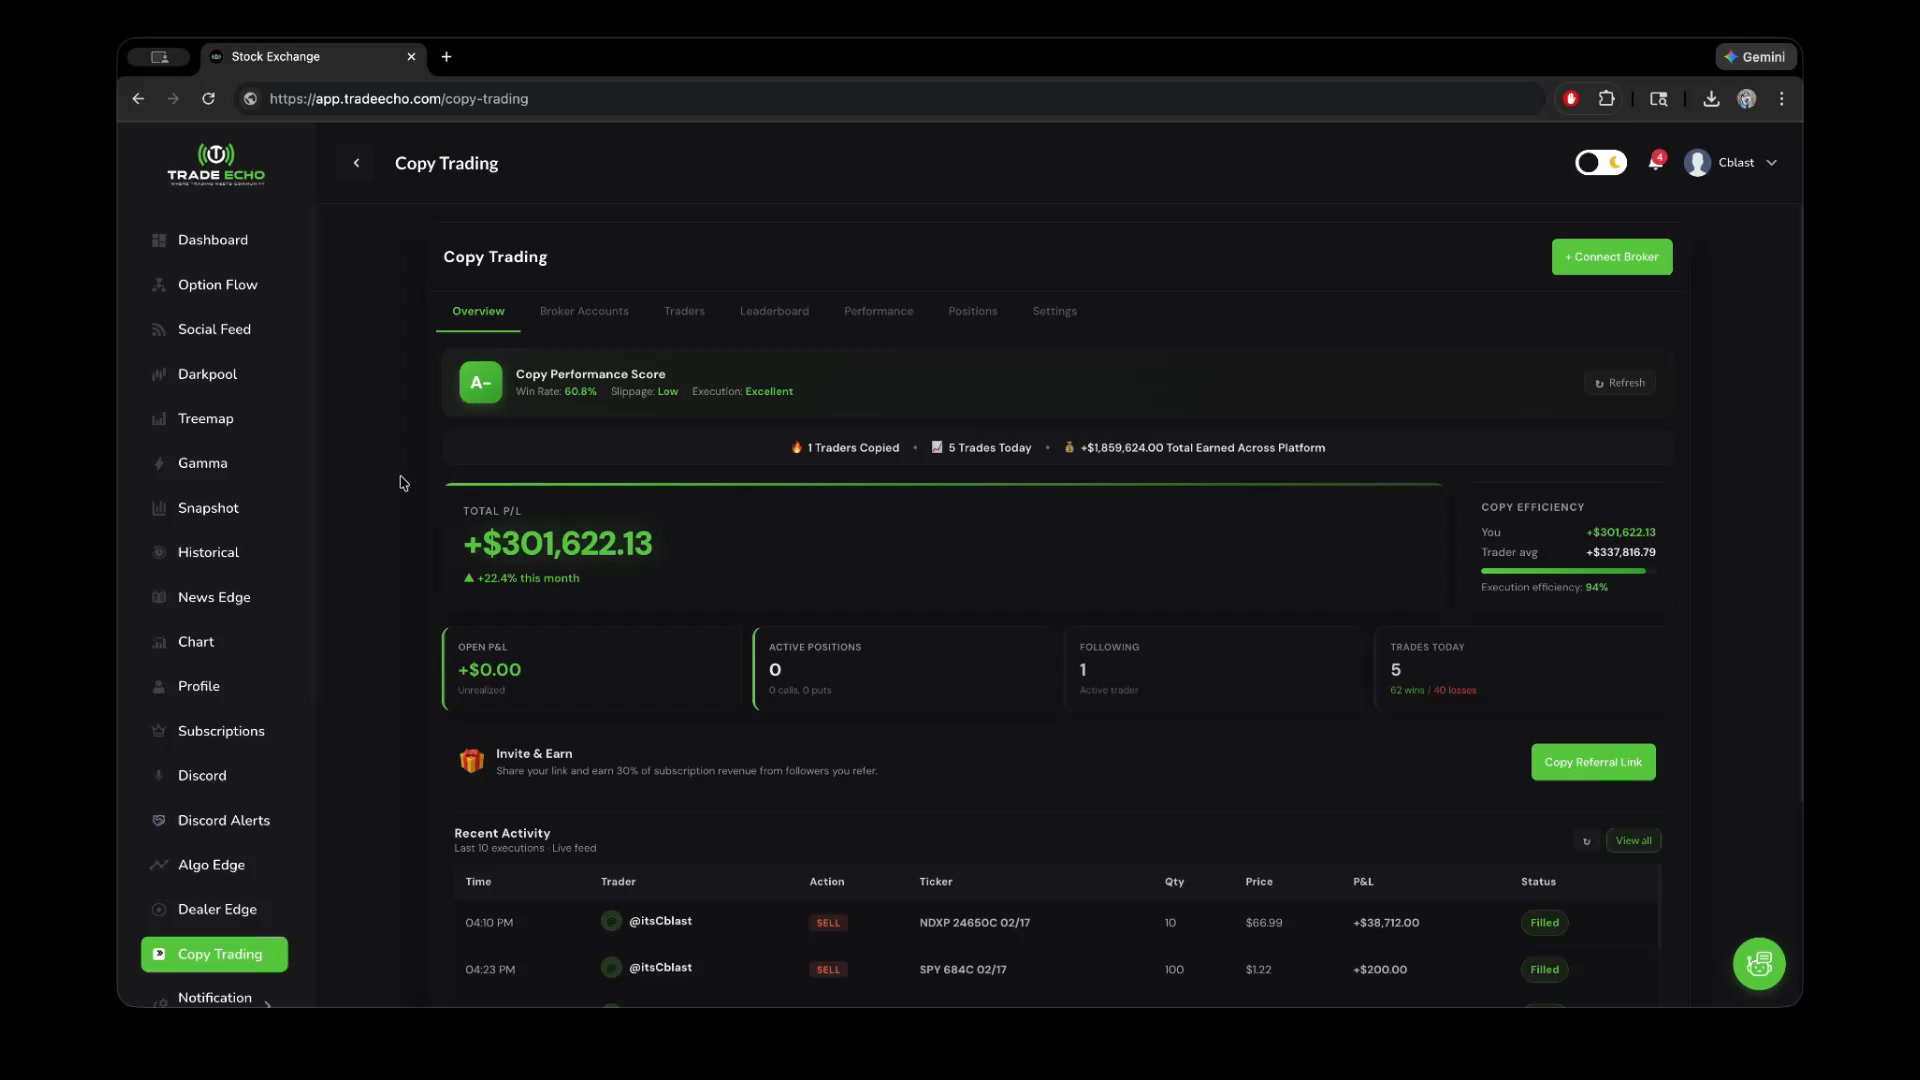Image resolution: width=1920 pixels, height=1080 pixels.
Task: Open the Positions tab
Action: [x=972, y=311]
